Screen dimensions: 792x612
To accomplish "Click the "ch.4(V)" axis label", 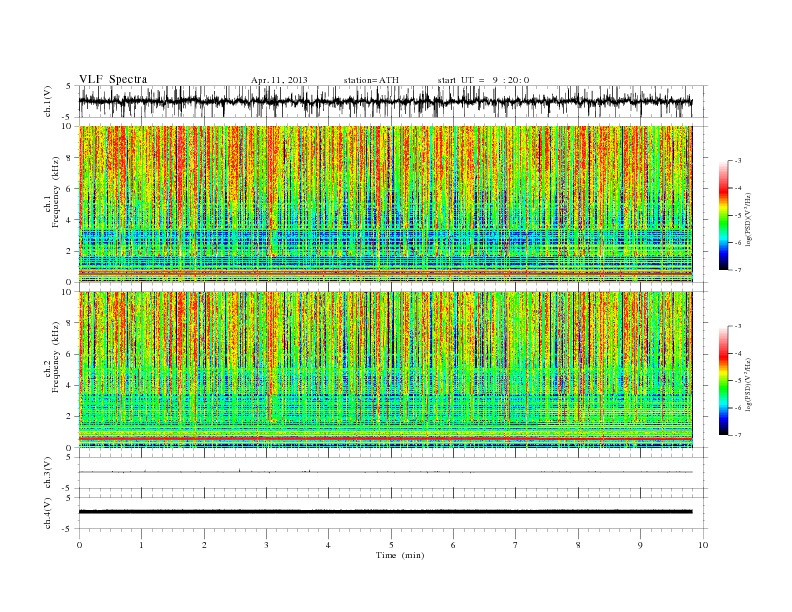I will (x=48, y=513).
